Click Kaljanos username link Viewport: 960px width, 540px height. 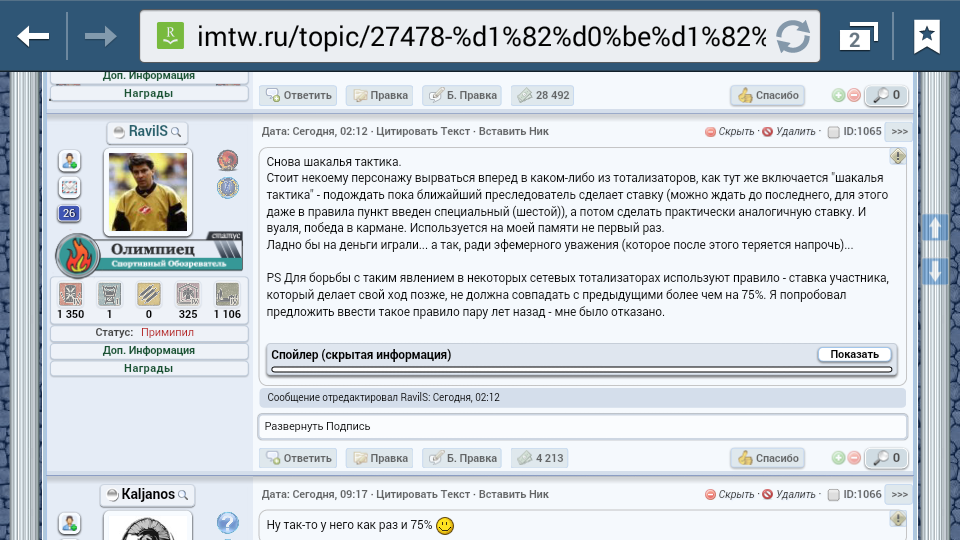[x=148, y=494]
